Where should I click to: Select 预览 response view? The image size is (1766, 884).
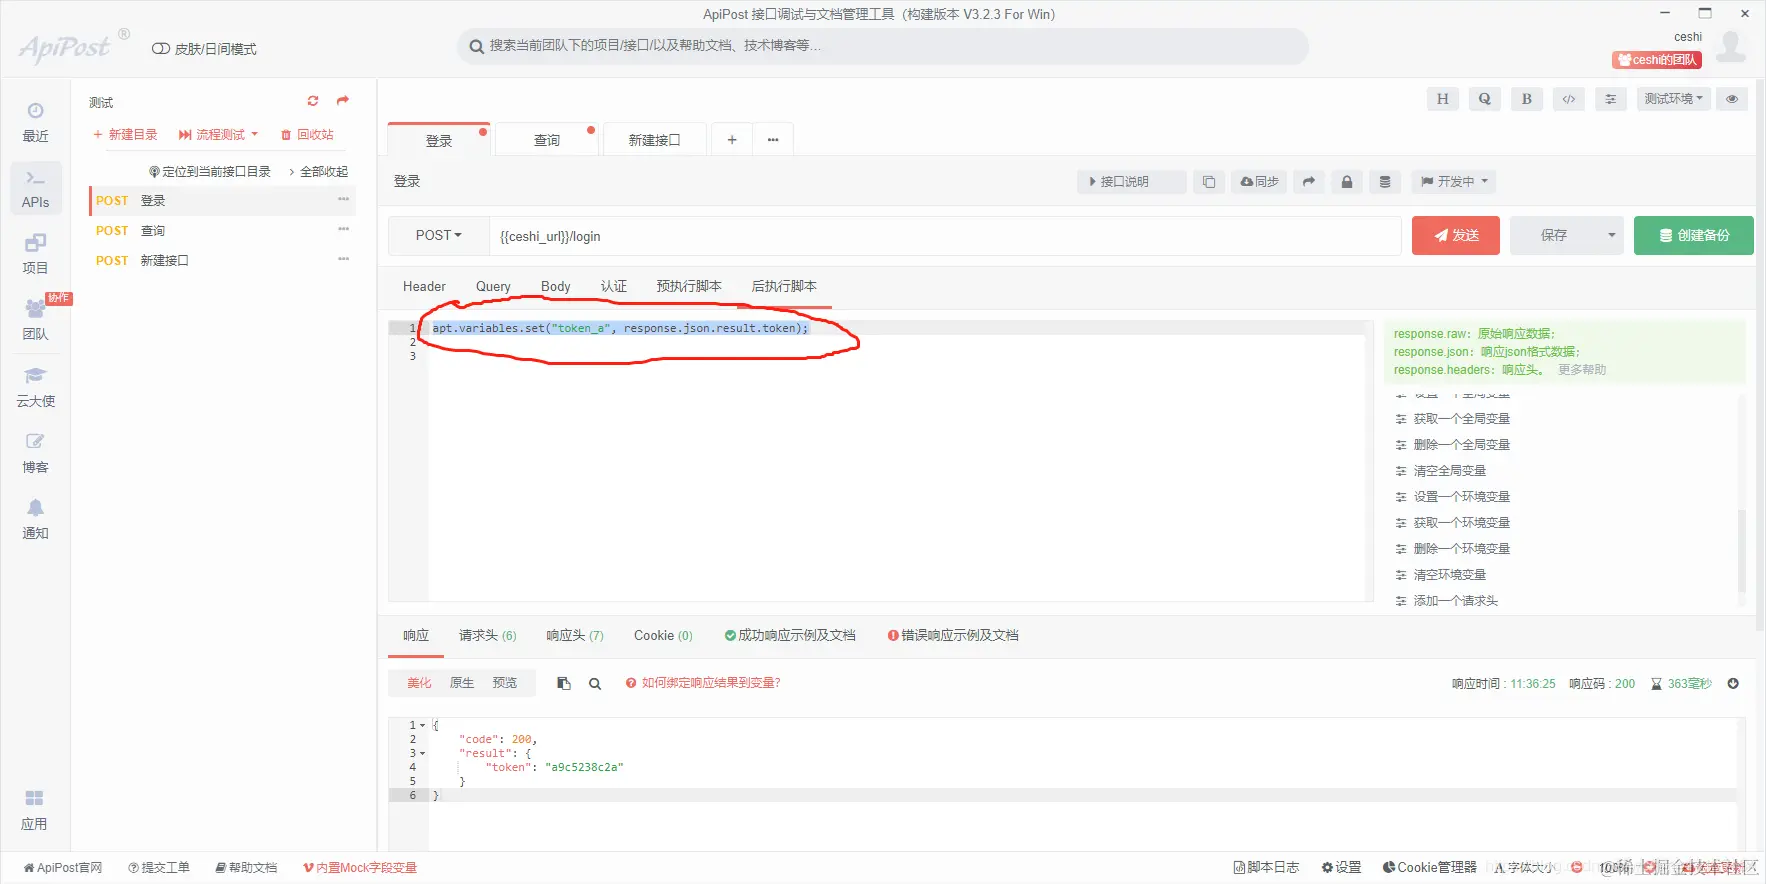click(x=505, y=683)
